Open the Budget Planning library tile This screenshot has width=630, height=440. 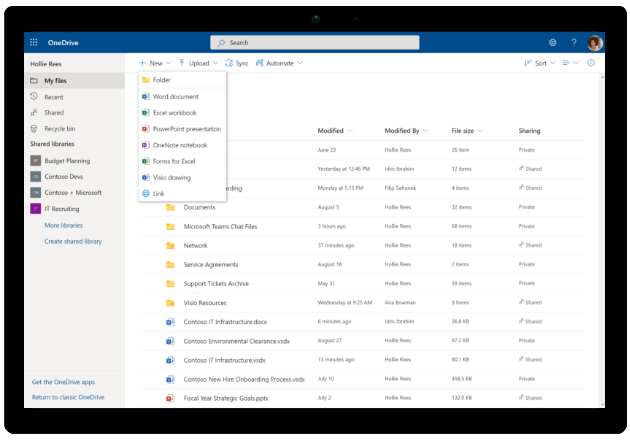pos(35,161)
